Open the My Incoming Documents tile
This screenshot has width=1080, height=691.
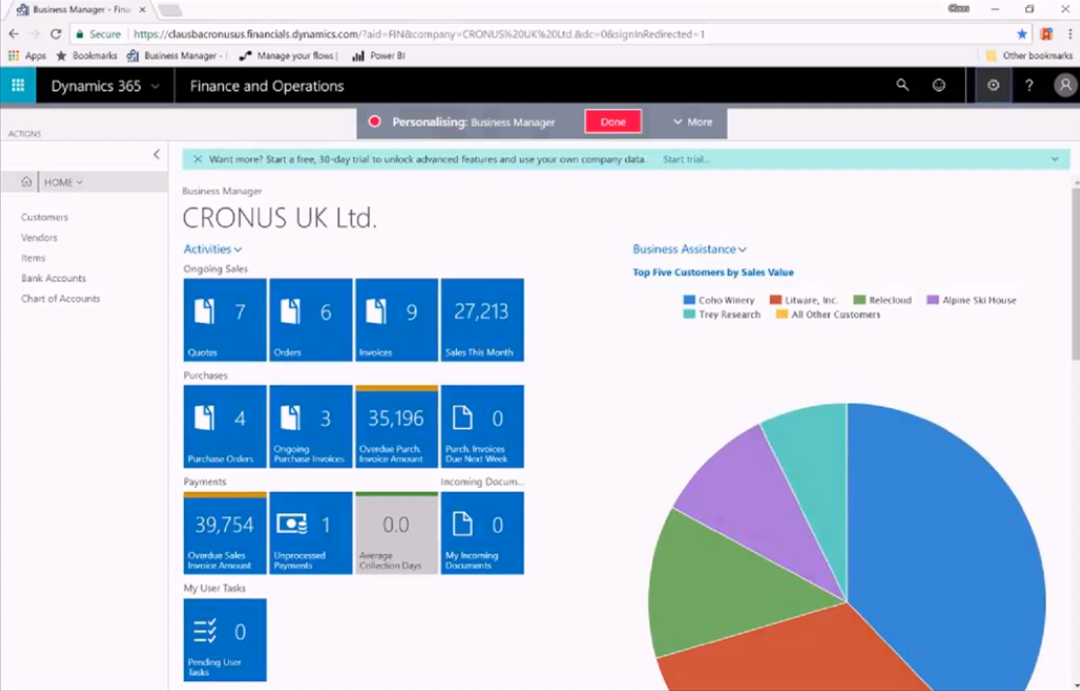point(482,533)
